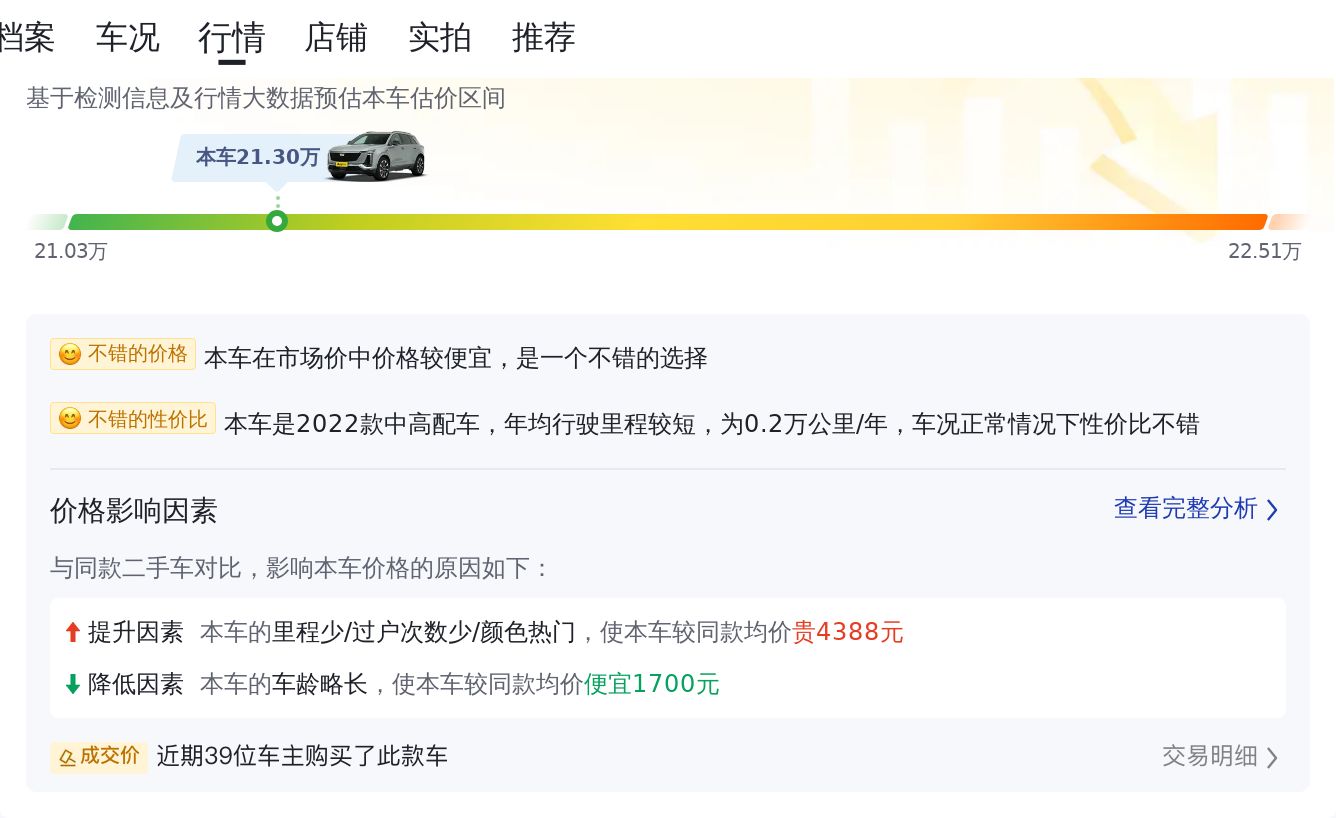The width and height of the screenshot is (1336, 818).
Task: Switch to the 推荐 tab
Action: [x=544, y=38]
